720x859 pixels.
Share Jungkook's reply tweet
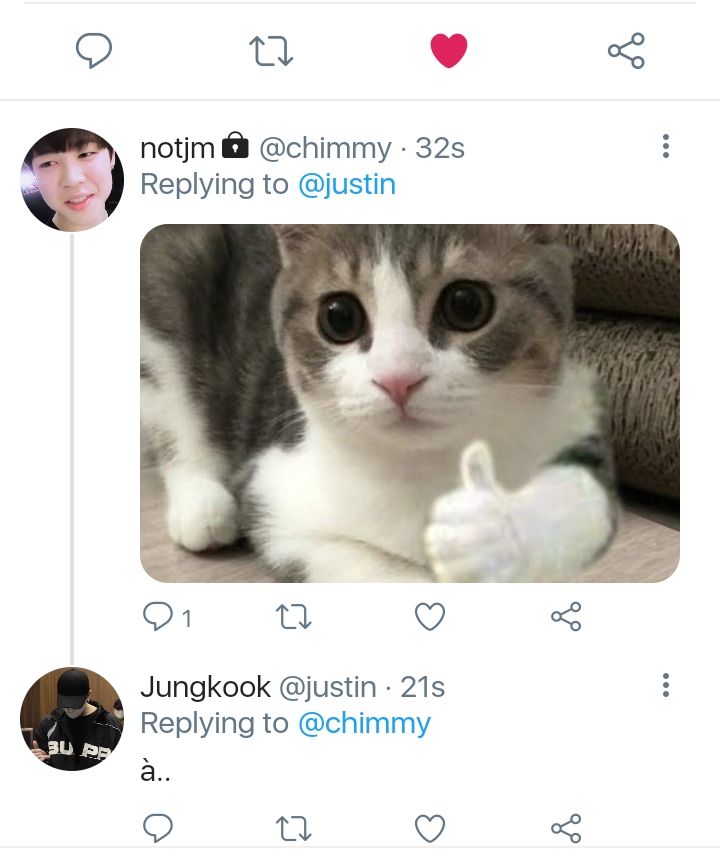point(566,828)
